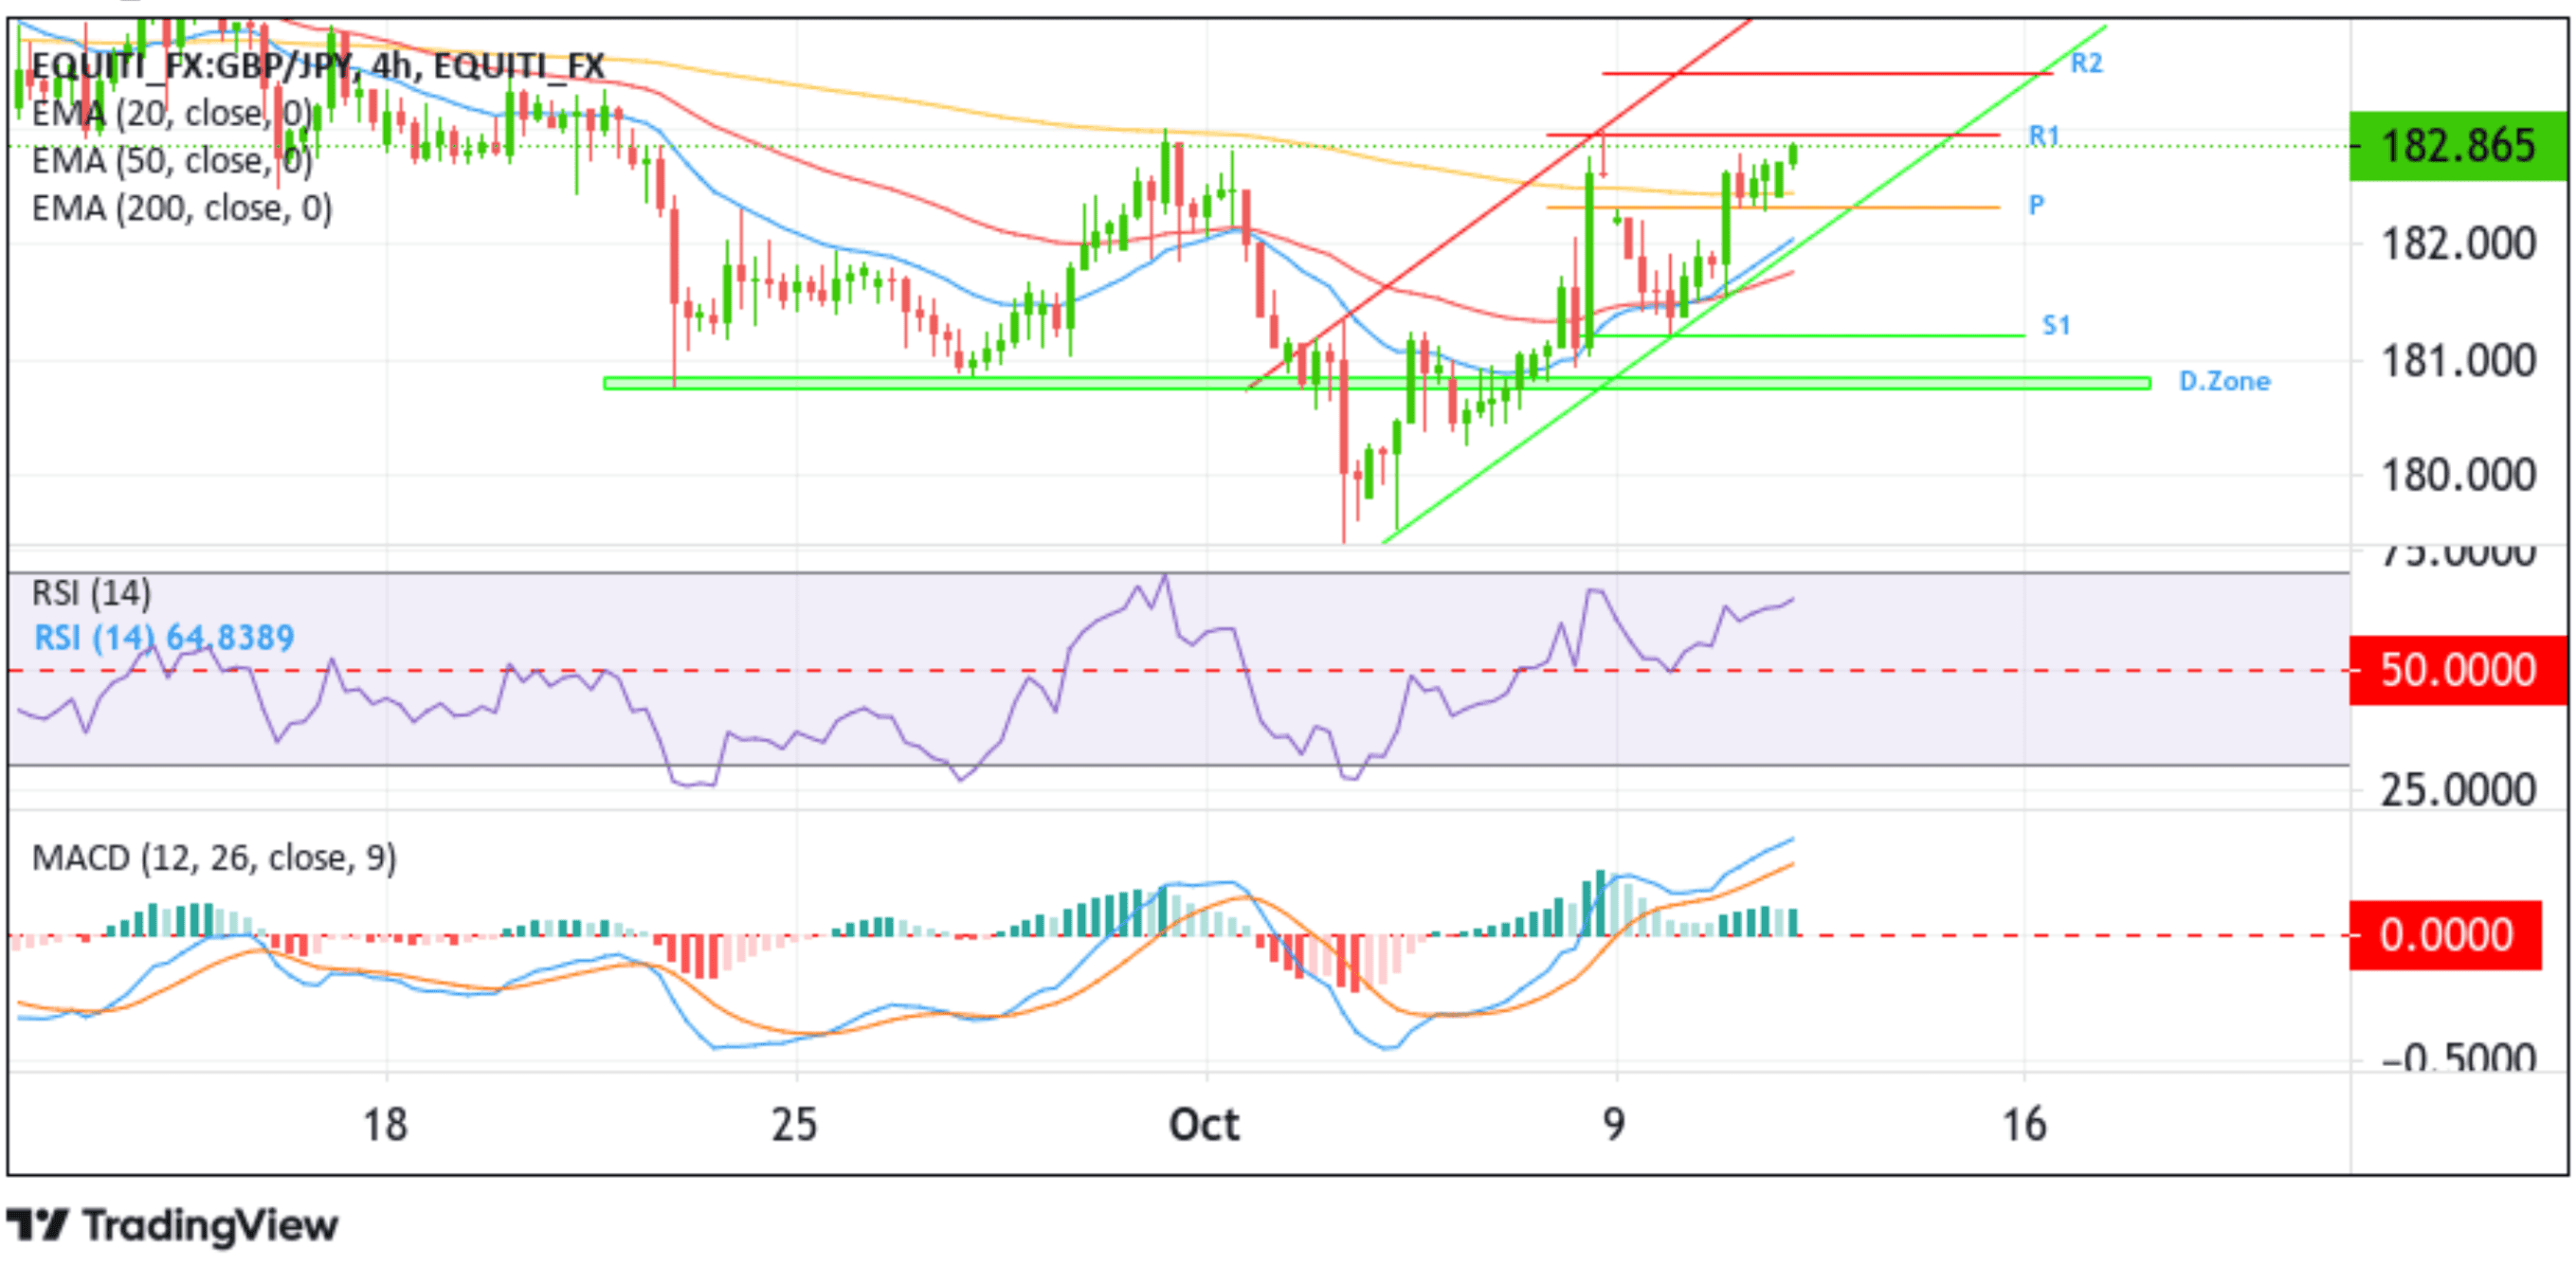2576x1283 pixels.
Task: Click the TradingView logo
Action: pos(172,1225)
